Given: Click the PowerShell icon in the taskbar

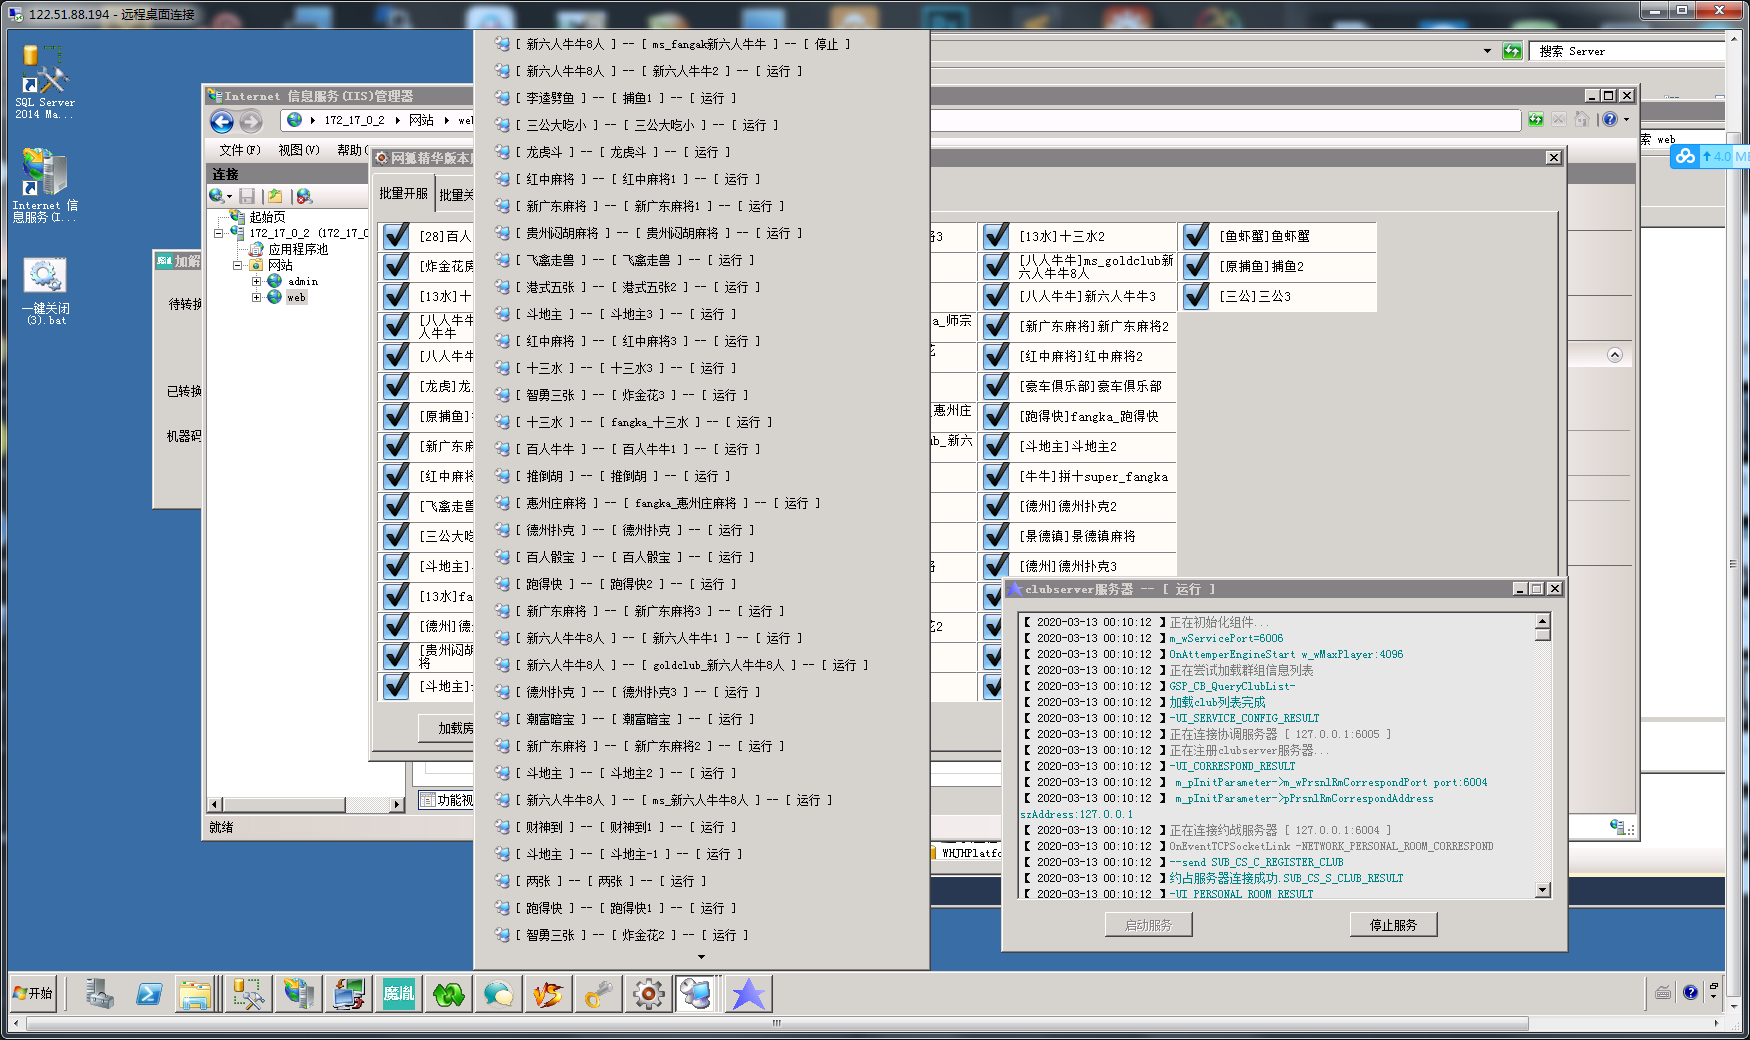Looking at the screenshot, I should pos(149,994).
